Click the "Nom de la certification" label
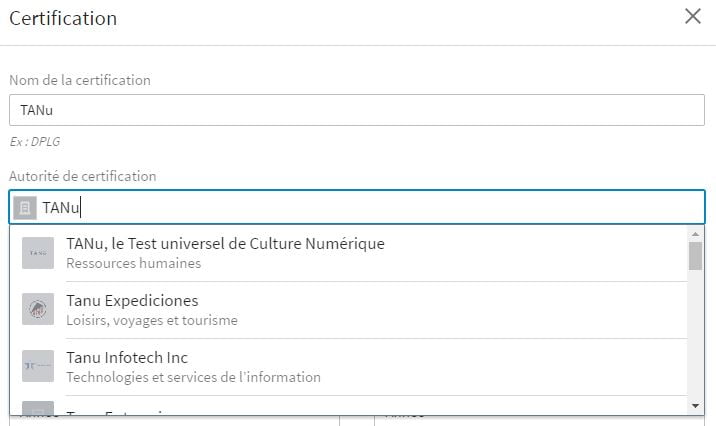716x426 pixels. [80, 80]
